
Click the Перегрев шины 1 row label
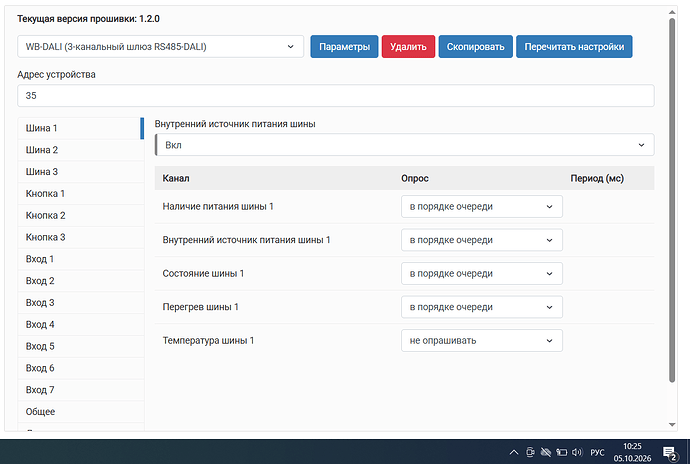[200, 307]
